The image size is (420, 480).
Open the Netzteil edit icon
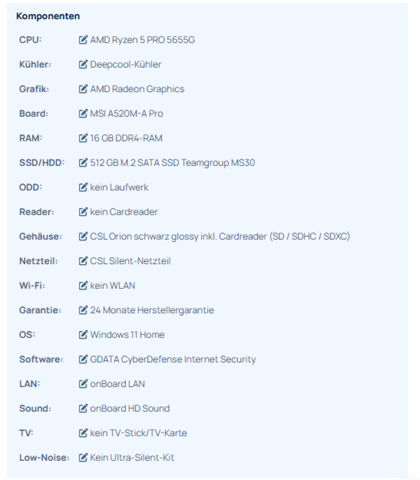[83, 261]
